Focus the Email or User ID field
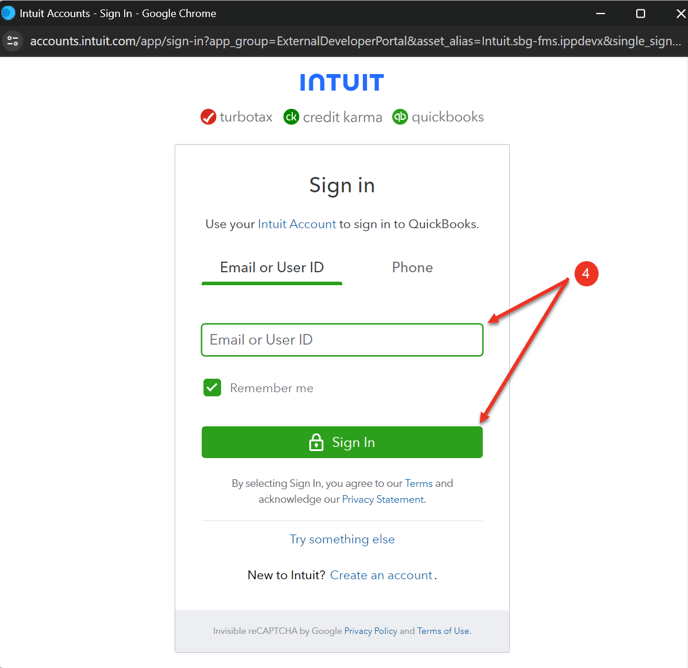Image resolution: width=688 pixels, height=668 pixels. click(x=342, y=340)
